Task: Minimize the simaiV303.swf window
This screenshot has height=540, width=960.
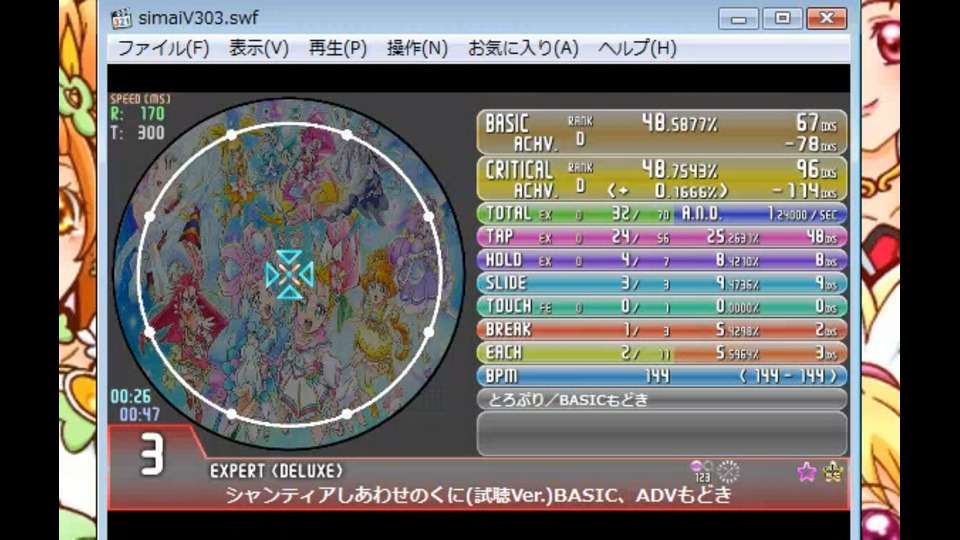Action: point(738,18)
